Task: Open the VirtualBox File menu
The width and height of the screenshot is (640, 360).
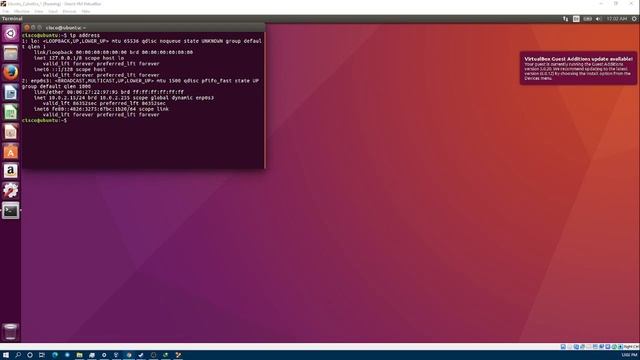Action: (5, 11)
